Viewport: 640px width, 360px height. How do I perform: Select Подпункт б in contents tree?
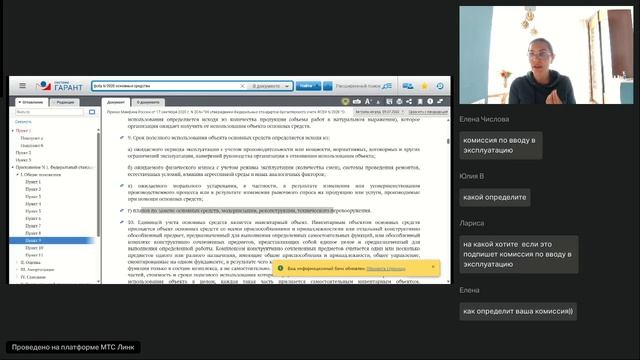[x=32, y=145]
